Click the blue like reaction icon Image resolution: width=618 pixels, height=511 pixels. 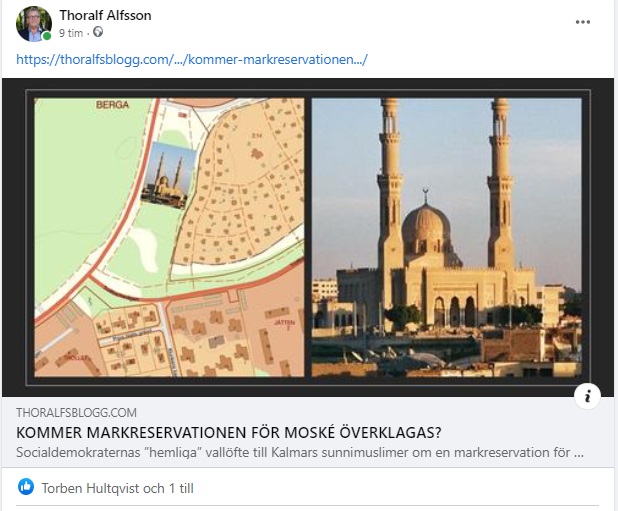pyautogui.click(x=26, y=487)
